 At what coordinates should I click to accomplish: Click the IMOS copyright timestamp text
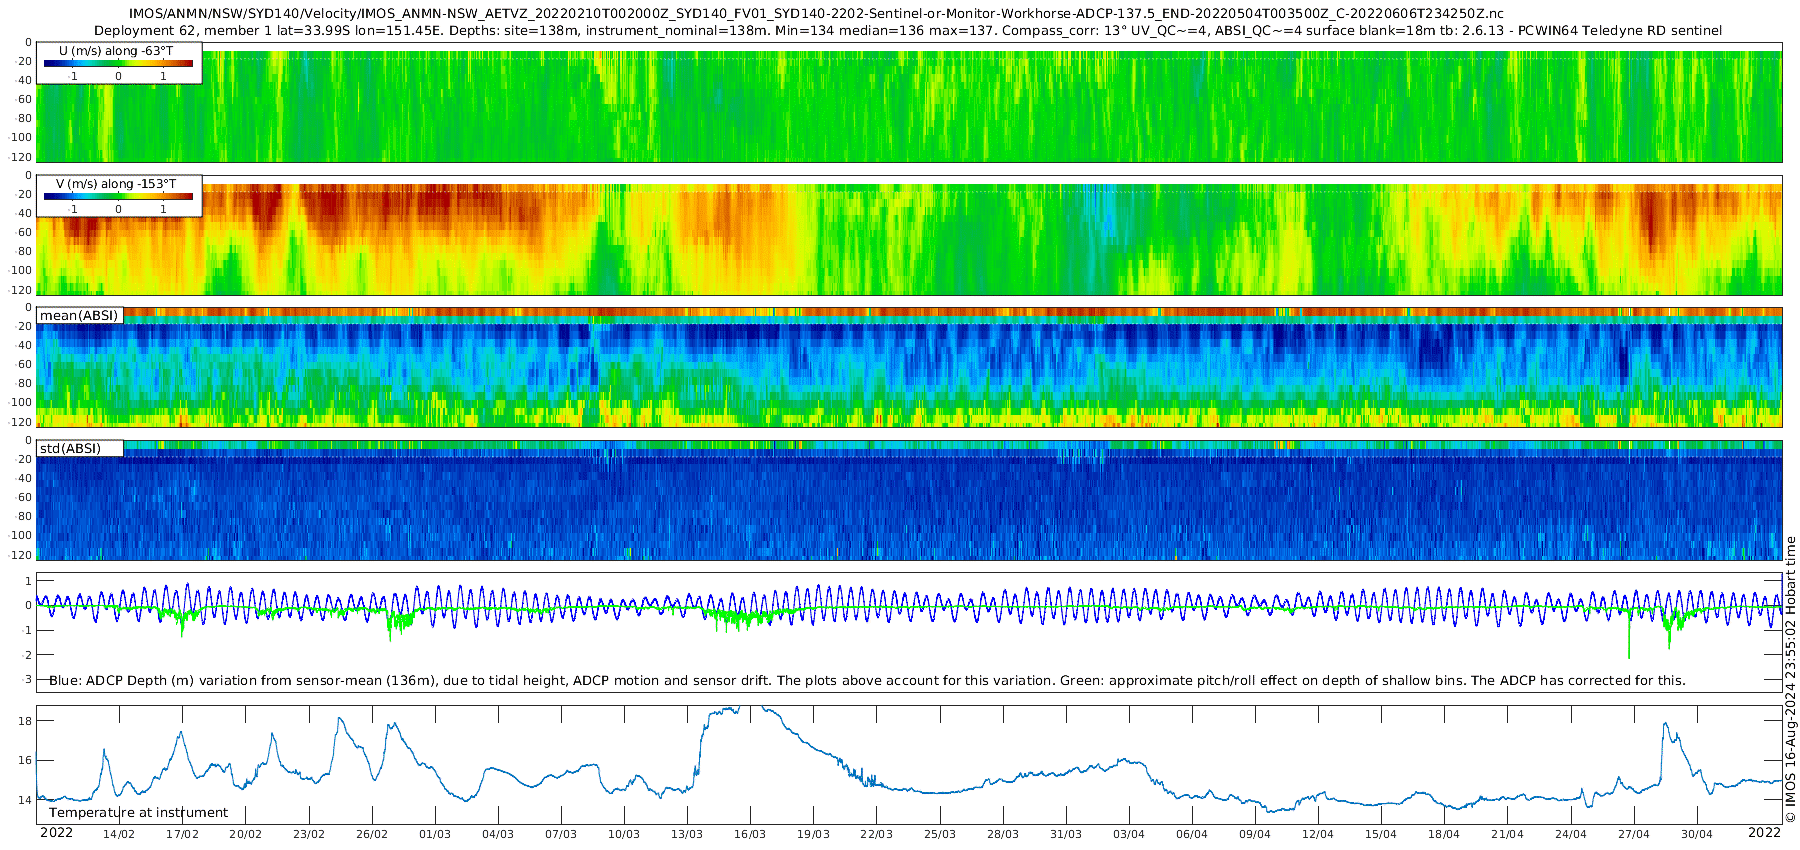1790,680
